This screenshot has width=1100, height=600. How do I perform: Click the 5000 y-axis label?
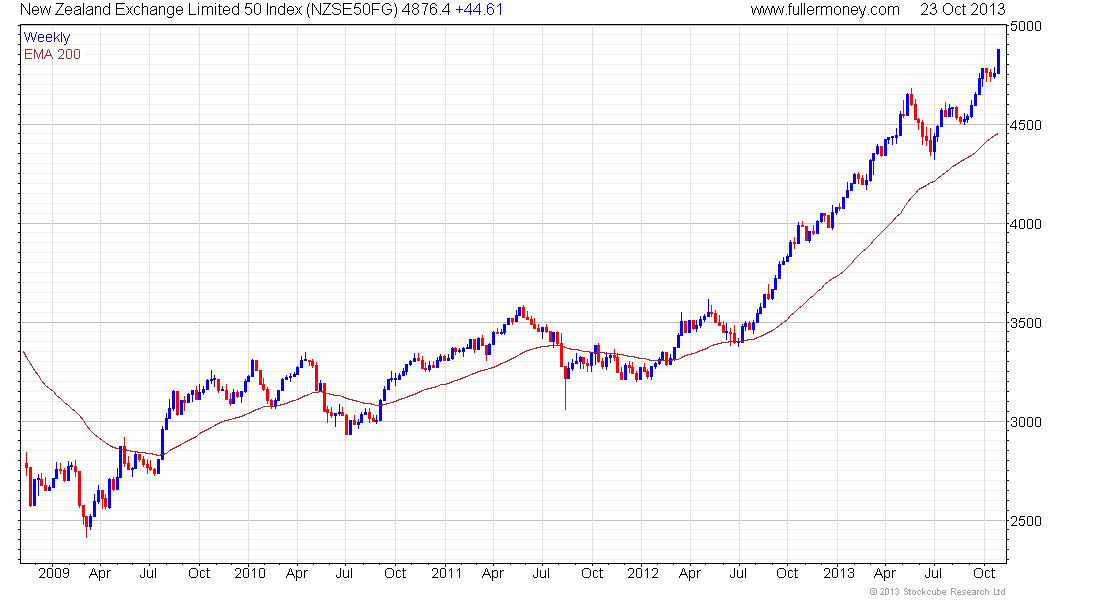click(1027, 26)
